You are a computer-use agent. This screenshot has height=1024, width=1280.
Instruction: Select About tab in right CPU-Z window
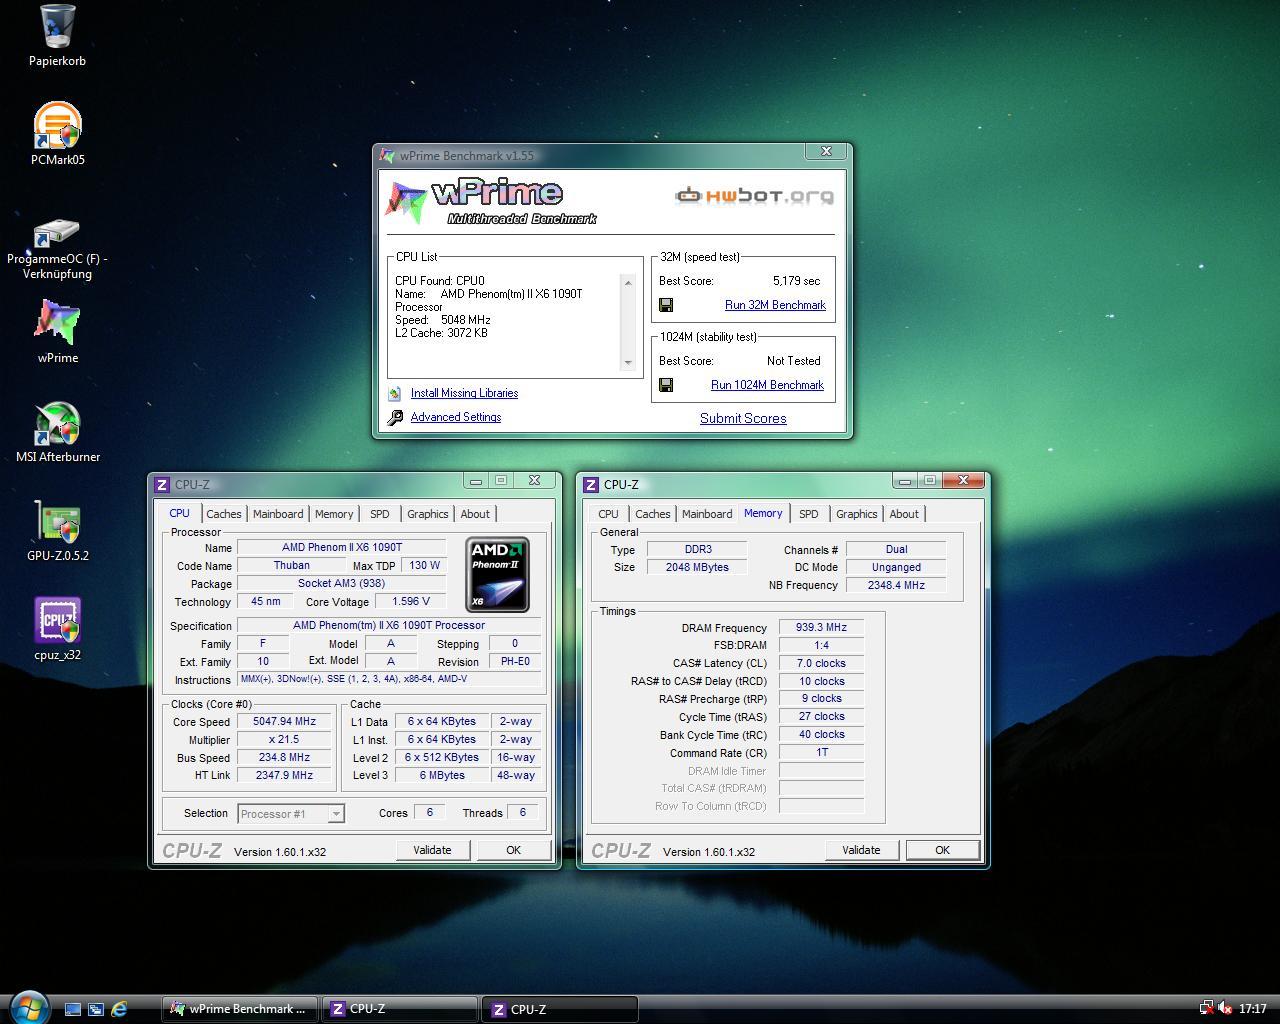click(x=904, y=514)
